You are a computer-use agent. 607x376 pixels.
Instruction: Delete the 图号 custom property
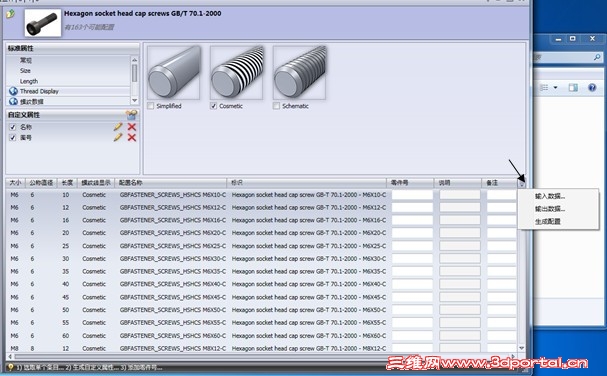[x=132, y=137]
